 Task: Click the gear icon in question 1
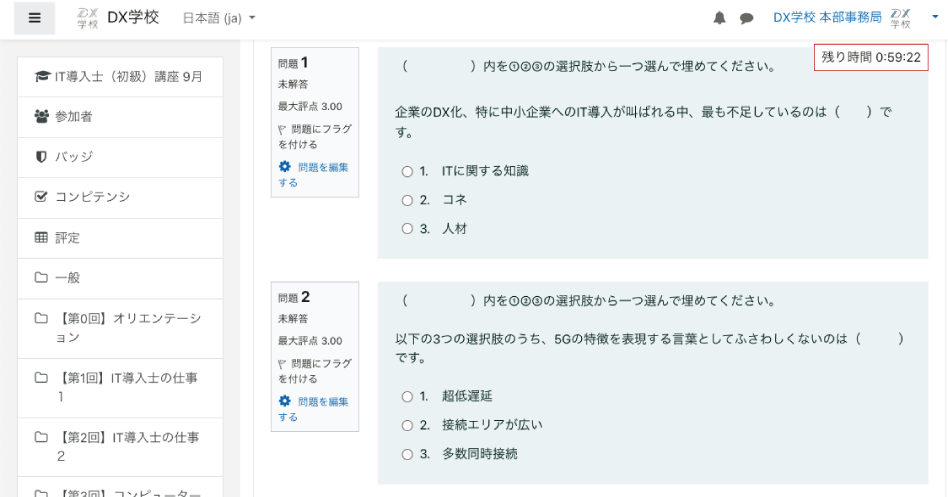pyautogui.click(x=284, y=167)
